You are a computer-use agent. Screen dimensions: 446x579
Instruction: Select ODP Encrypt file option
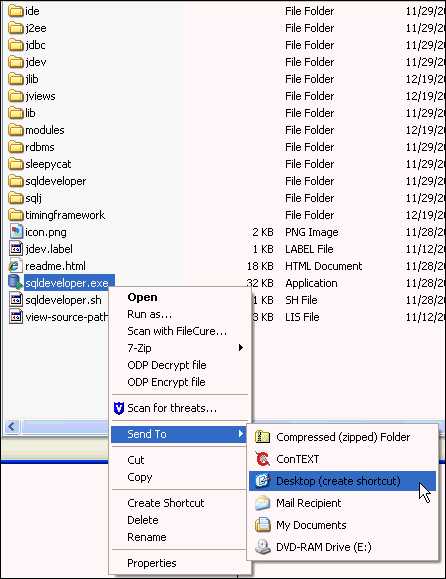(x=166, y=382)
